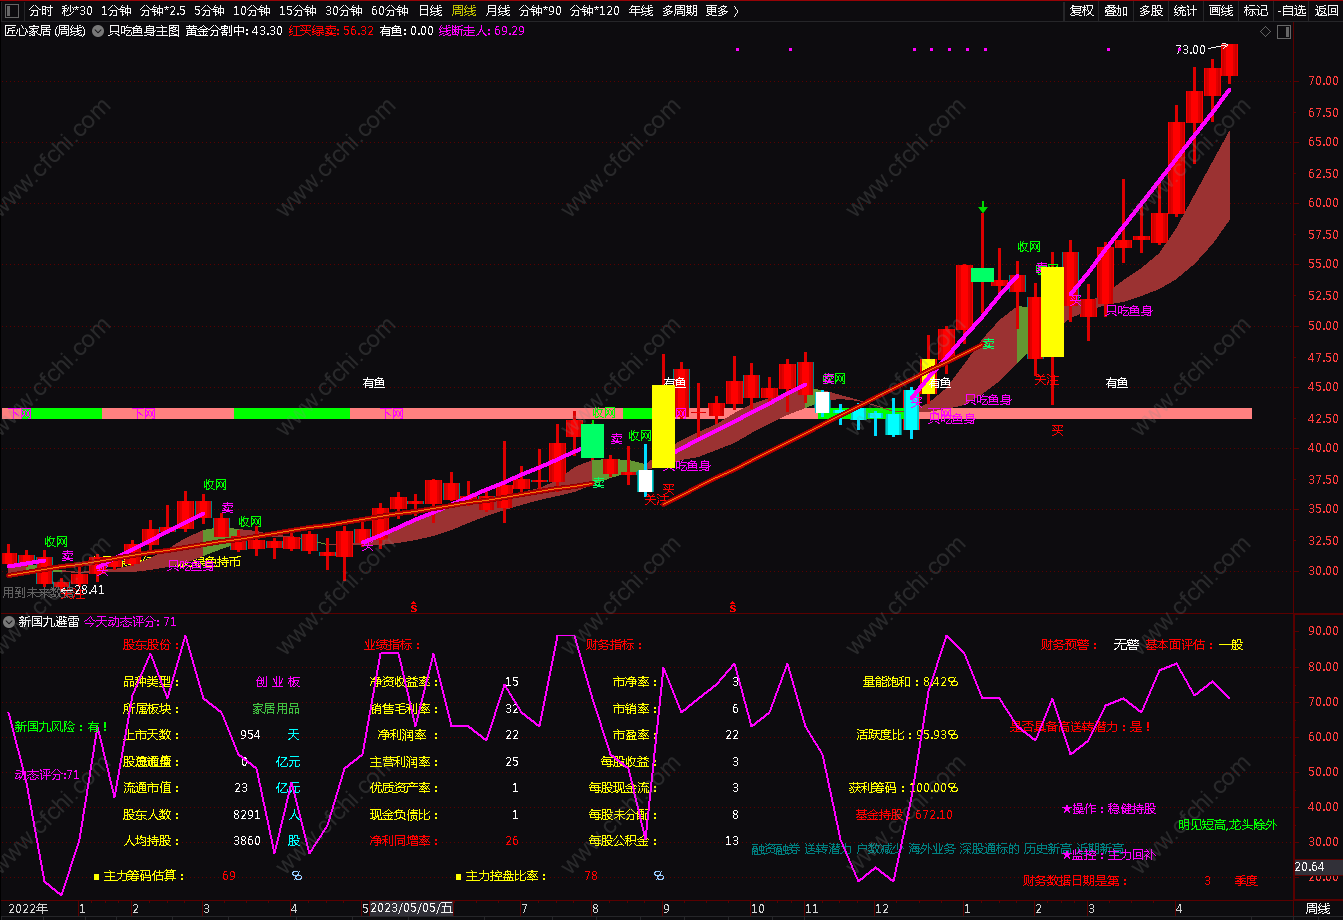Click the 2023/05/05/五 date label on timeline
Image resolution: width=1343 pixels, height=920 pixels.
410,908
